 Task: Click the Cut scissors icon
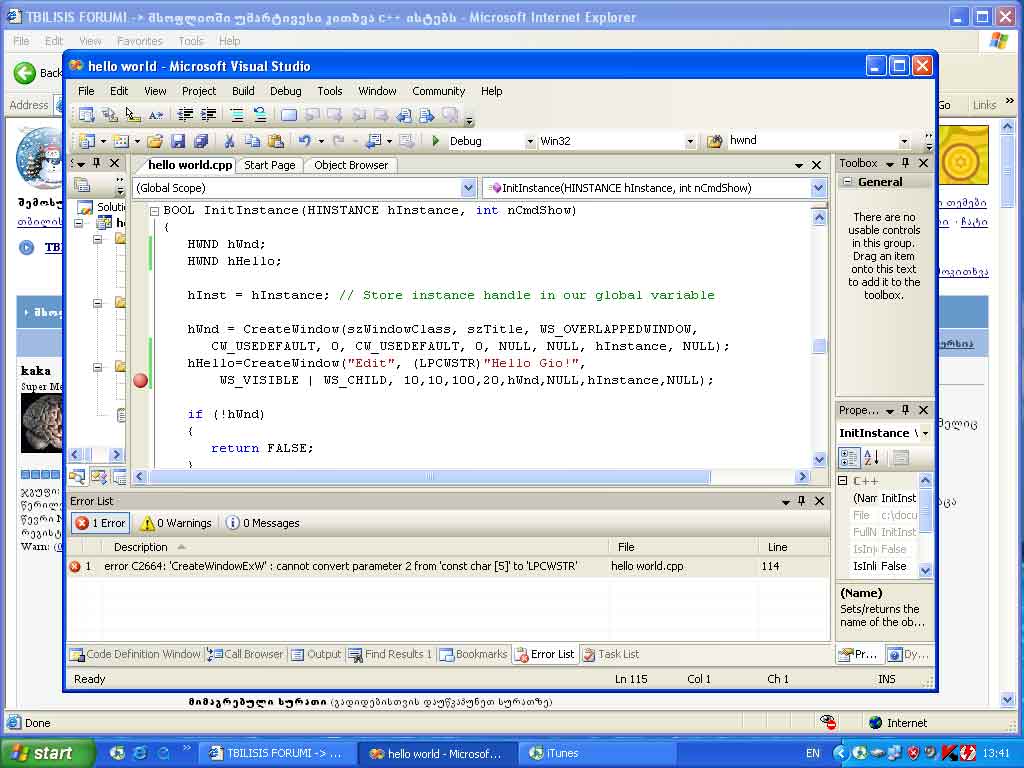(229, 140)
